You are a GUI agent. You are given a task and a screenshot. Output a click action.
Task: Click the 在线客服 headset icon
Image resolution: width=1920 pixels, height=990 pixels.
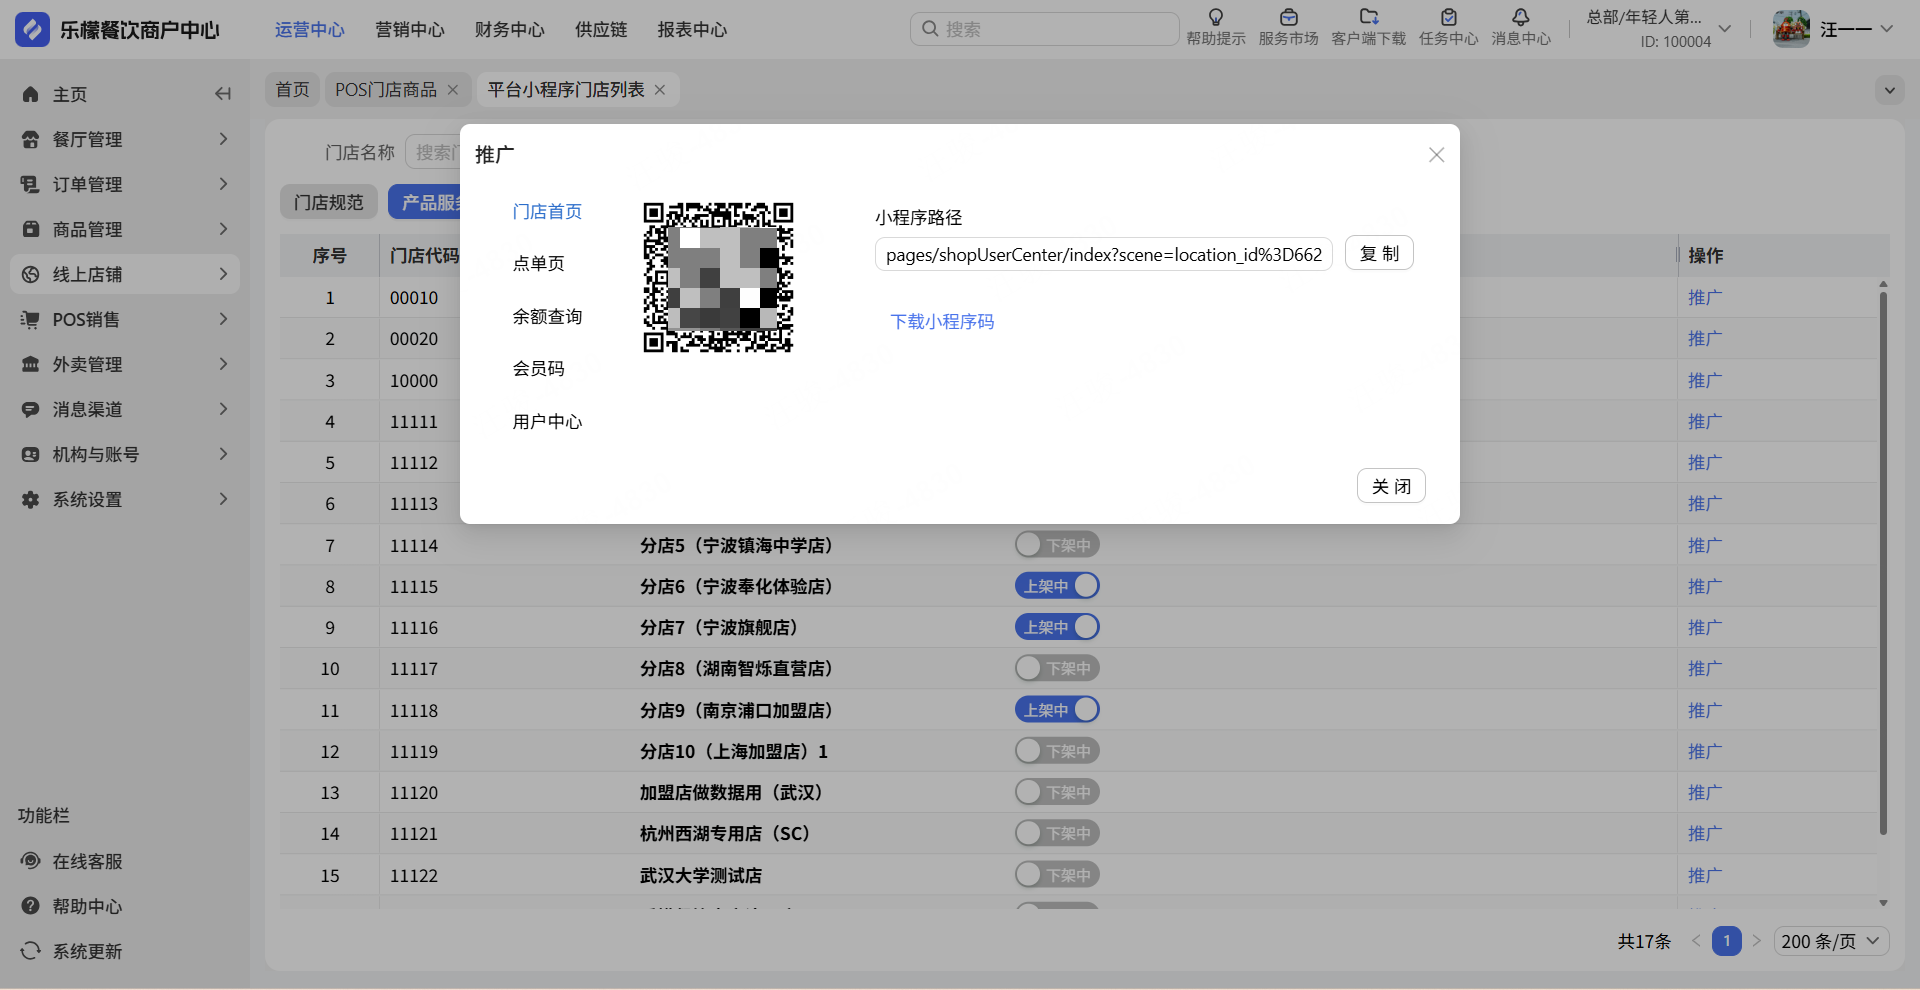31,861
